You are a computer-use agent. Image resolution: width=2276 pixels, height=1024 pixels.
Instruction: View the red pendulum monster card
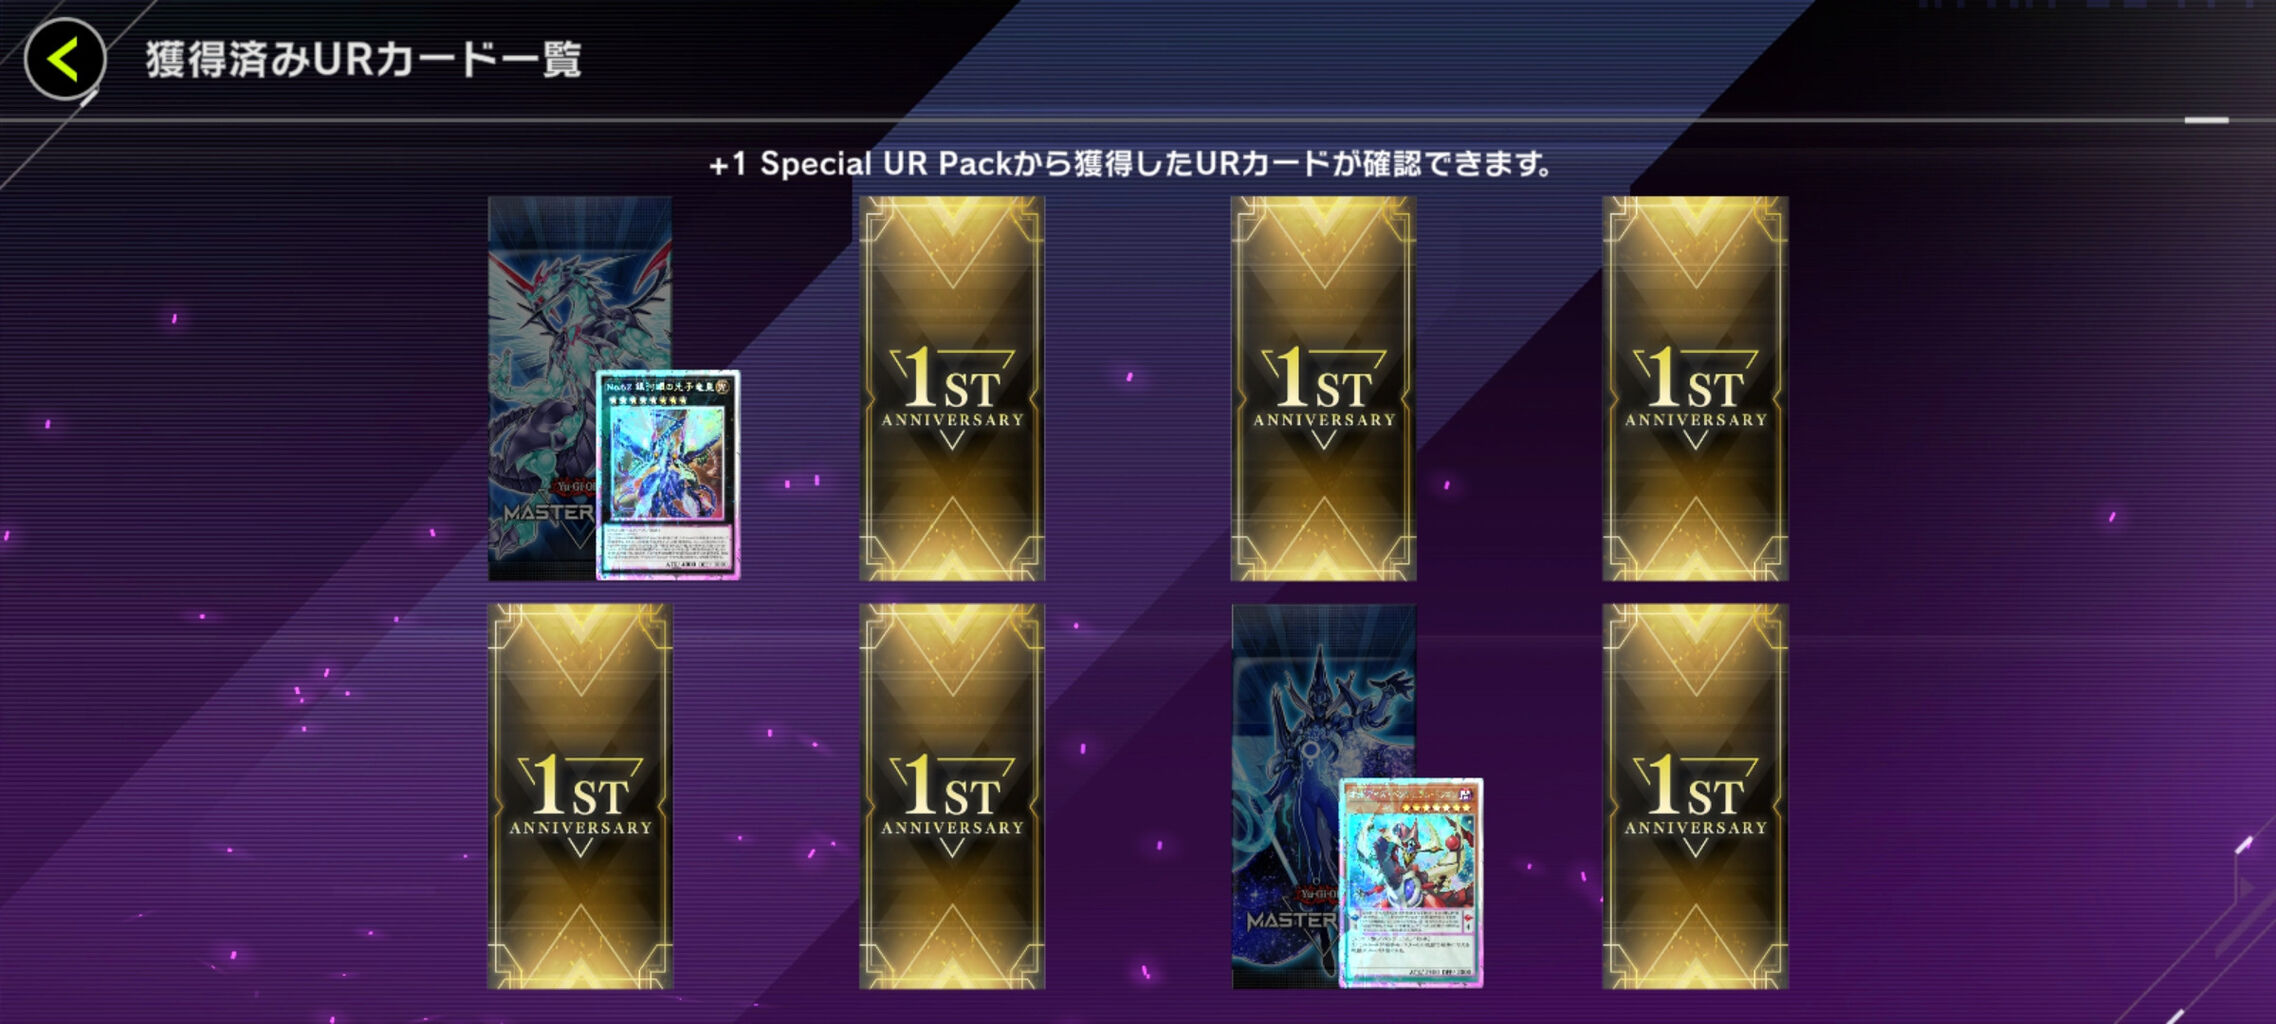click(1411, 883)
